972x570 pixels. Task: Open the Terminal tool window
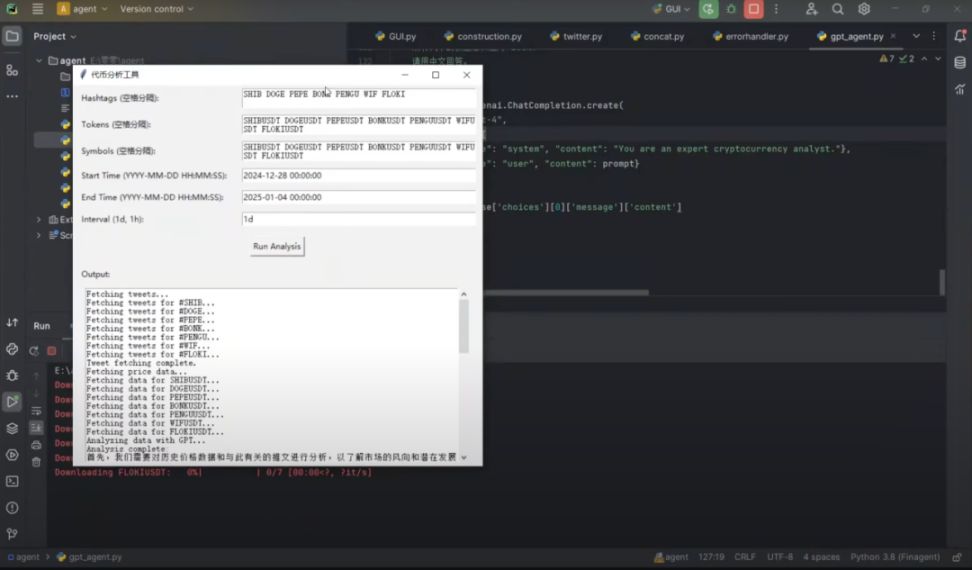(12, 480)
